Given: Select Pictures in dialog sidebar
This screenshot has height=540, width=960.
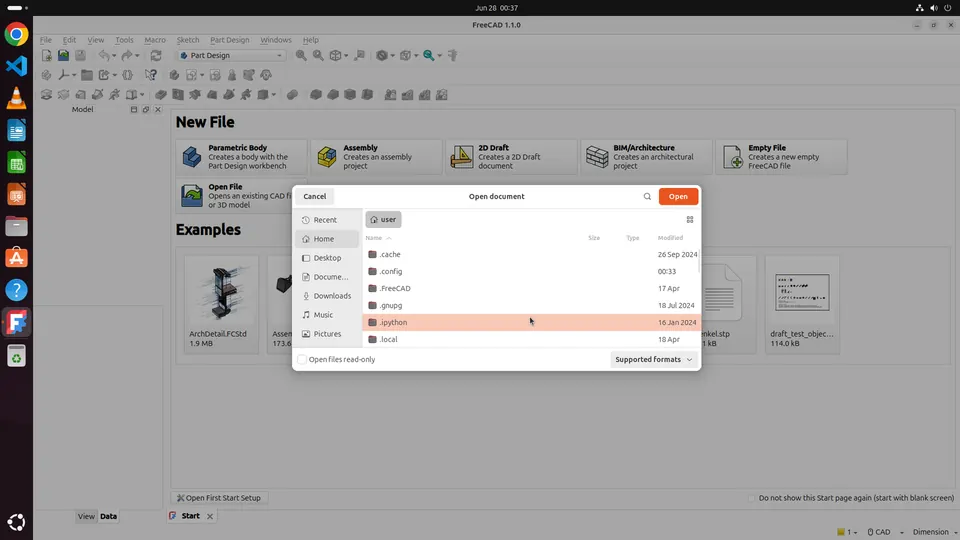Looking at the screenshot, I should pos(327,334).
